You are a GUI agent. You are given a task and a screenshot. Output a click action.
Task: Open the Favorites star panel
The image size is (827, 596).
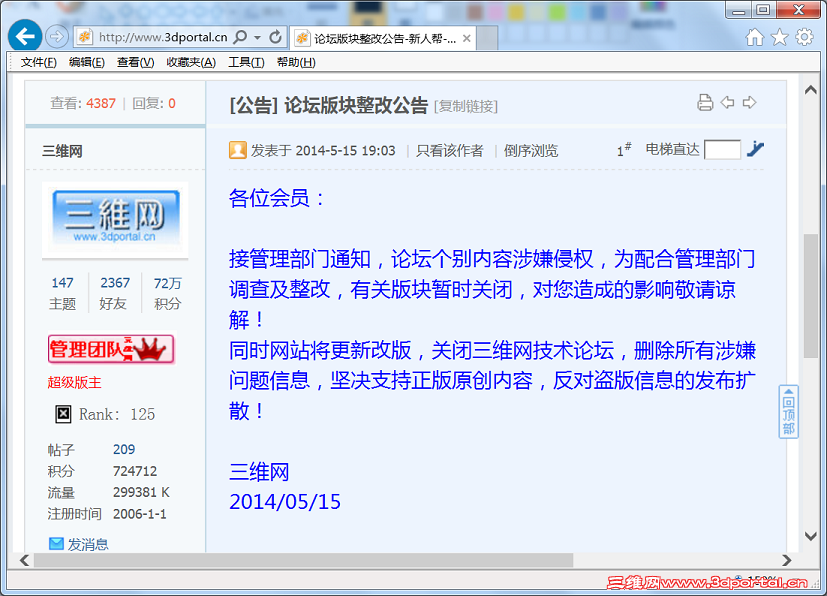click(x=779, y=35)
